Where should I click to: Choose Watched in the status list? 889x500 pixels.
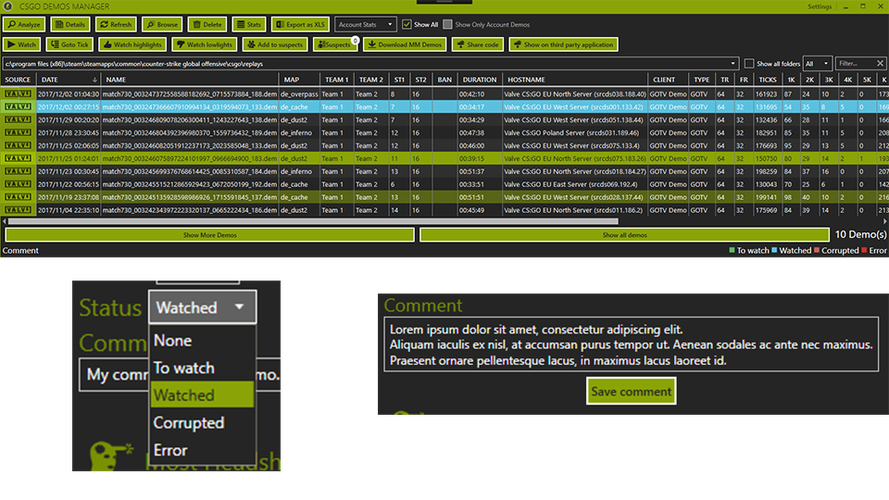coord(202,395)
